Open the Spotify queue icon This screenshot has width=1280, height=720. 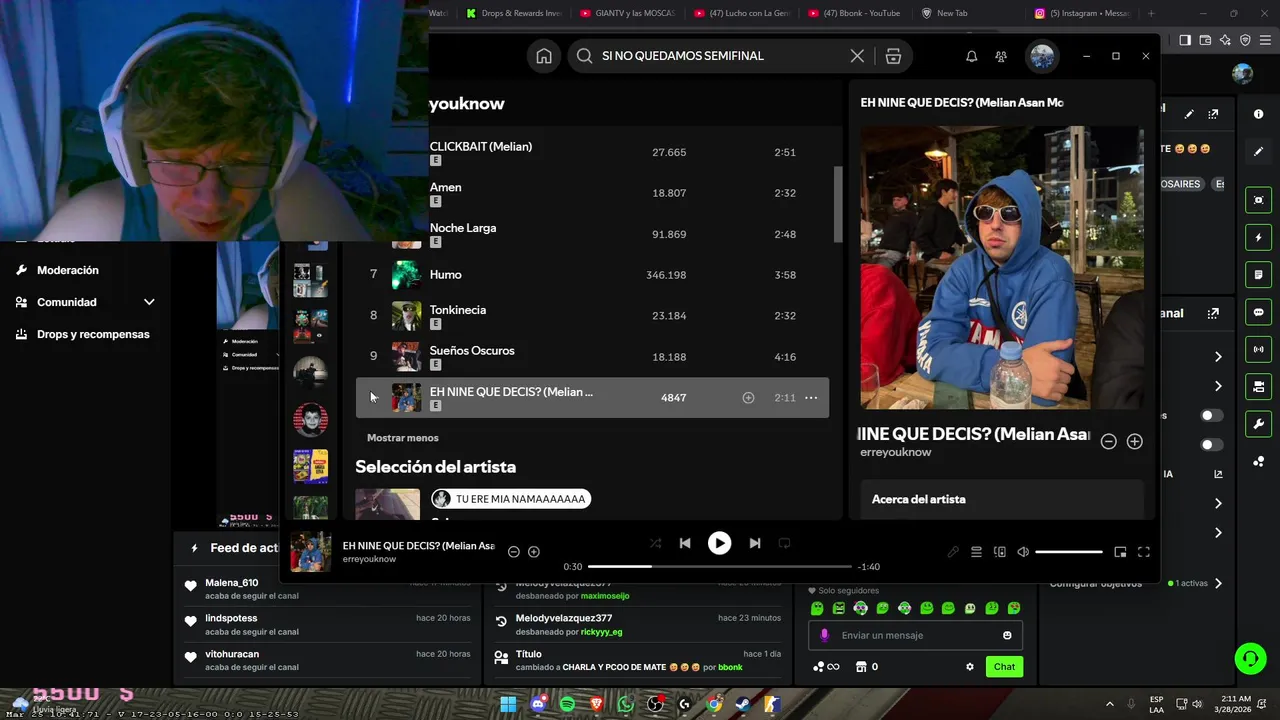pos(976,552)
